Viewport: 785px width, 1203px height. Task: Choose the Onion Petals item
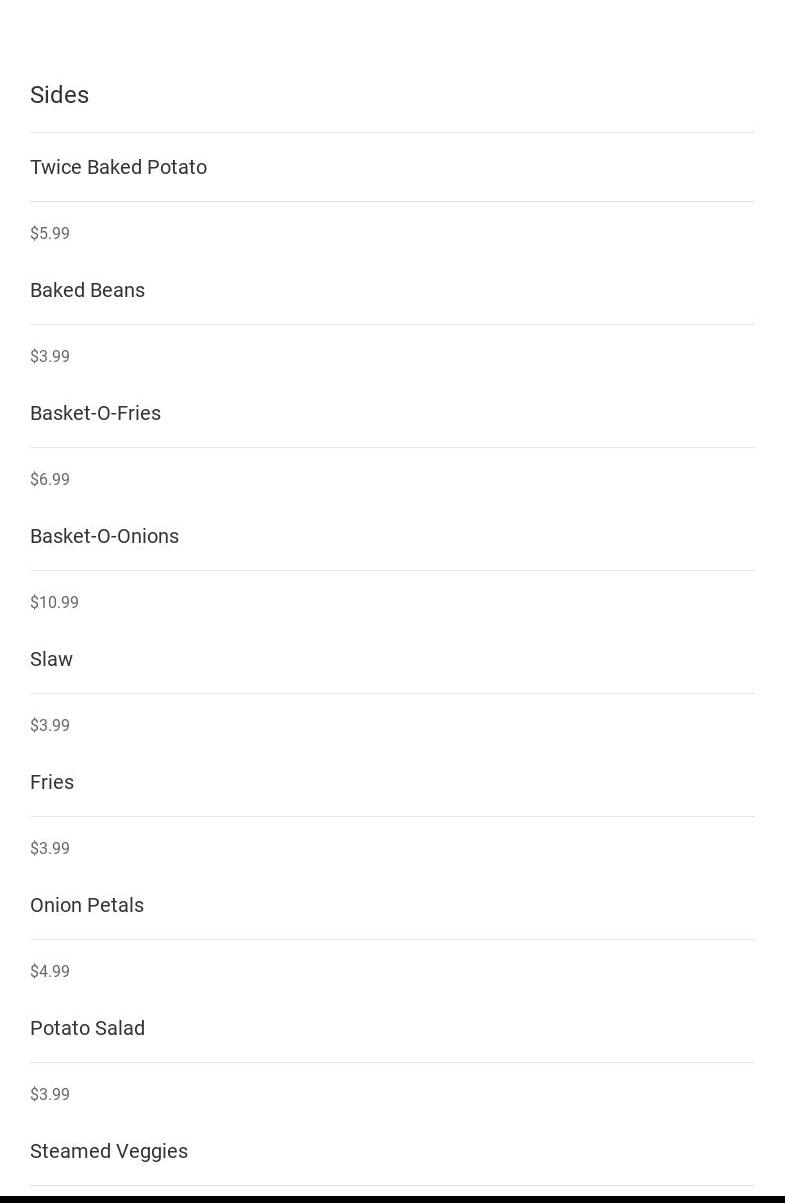click(x=87, y=905)
